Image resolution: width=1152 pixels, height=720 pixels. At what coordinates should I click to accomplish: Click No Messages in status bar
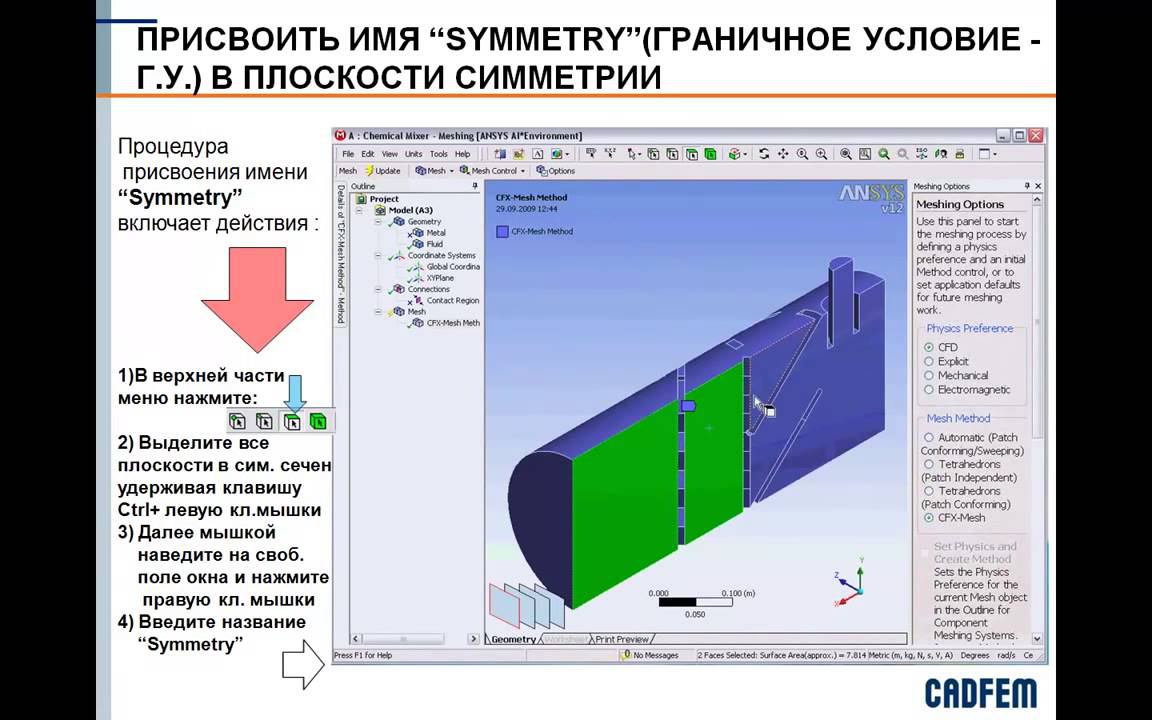(x=649, y=655)
